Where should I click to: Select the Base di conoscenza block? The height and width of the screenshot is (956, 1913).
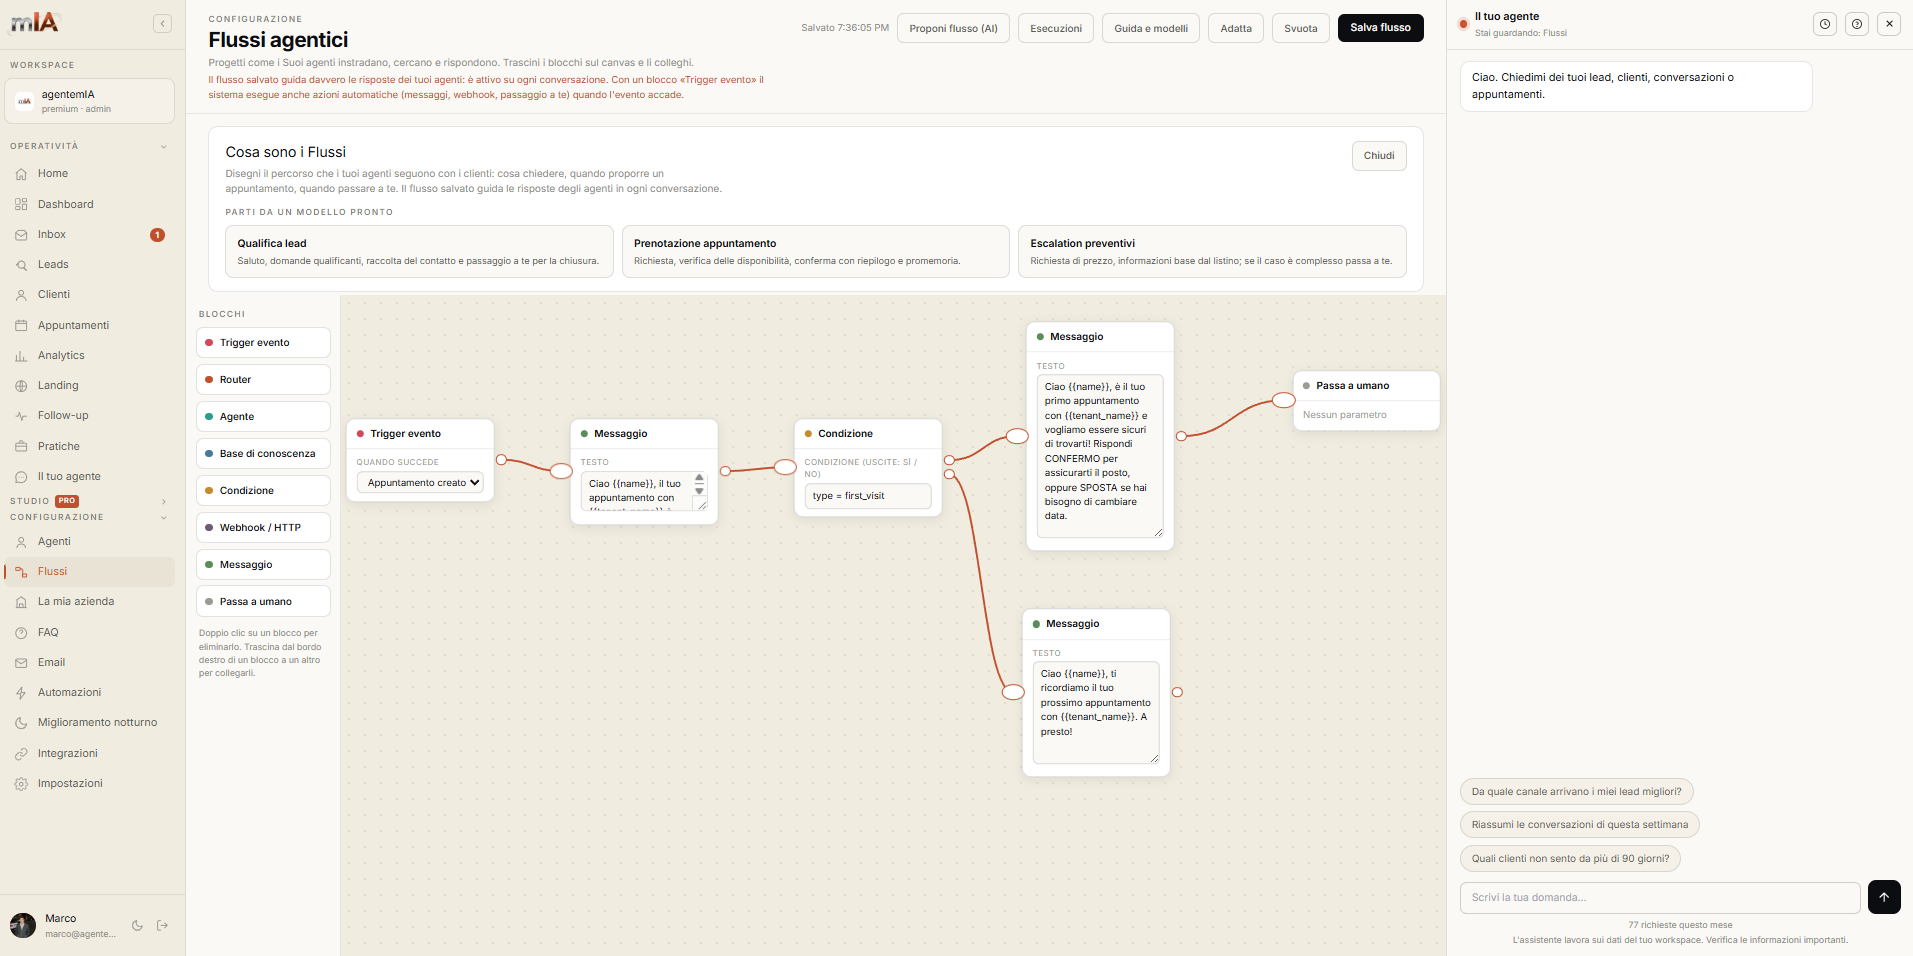tap(263, 454)
